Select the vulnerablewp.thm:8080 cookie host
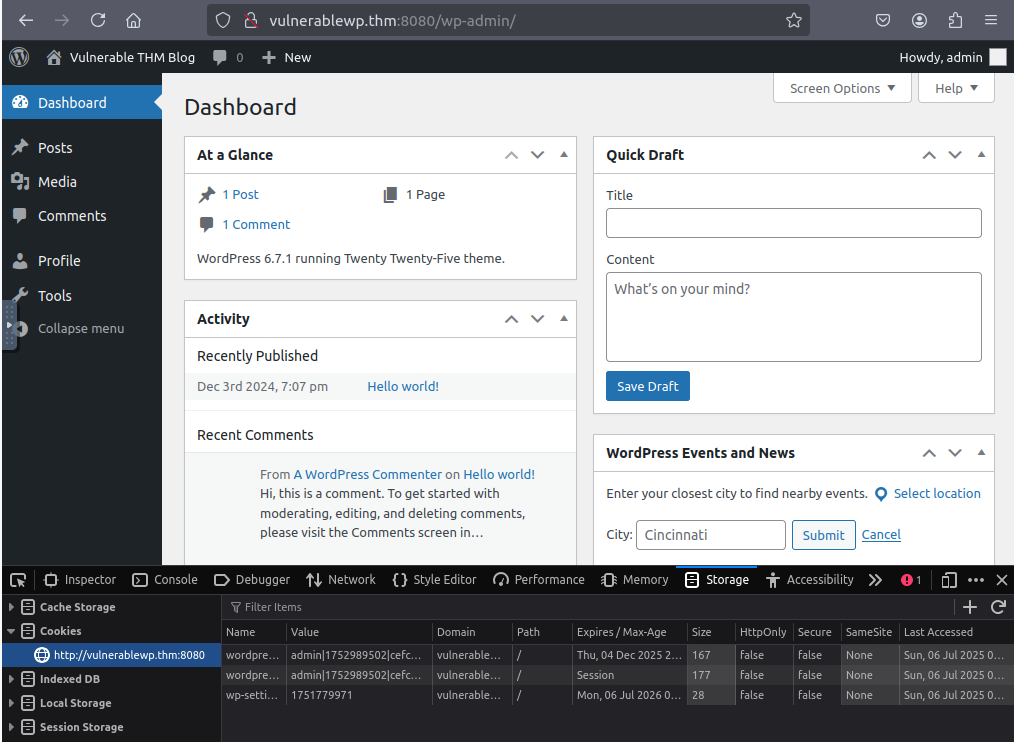1014x742 pixels. coord(112,655)
